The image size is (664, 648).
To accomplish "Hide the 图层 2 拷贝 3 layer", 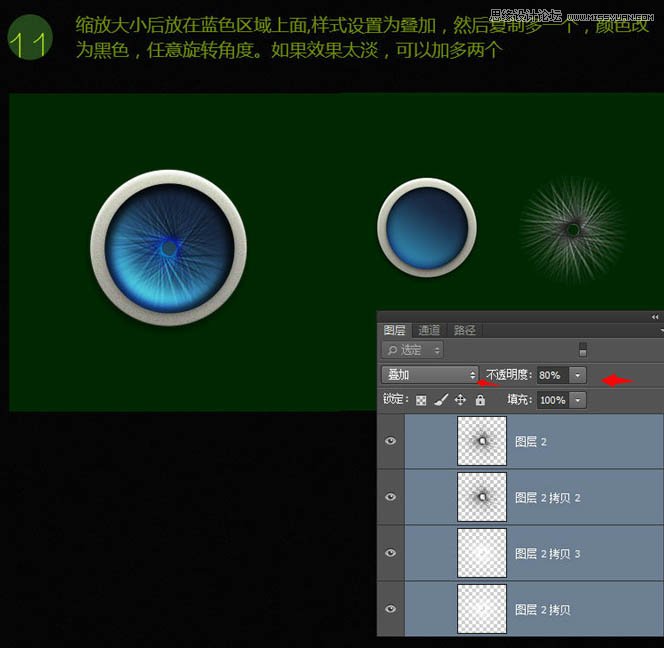I will pos(390,553).
